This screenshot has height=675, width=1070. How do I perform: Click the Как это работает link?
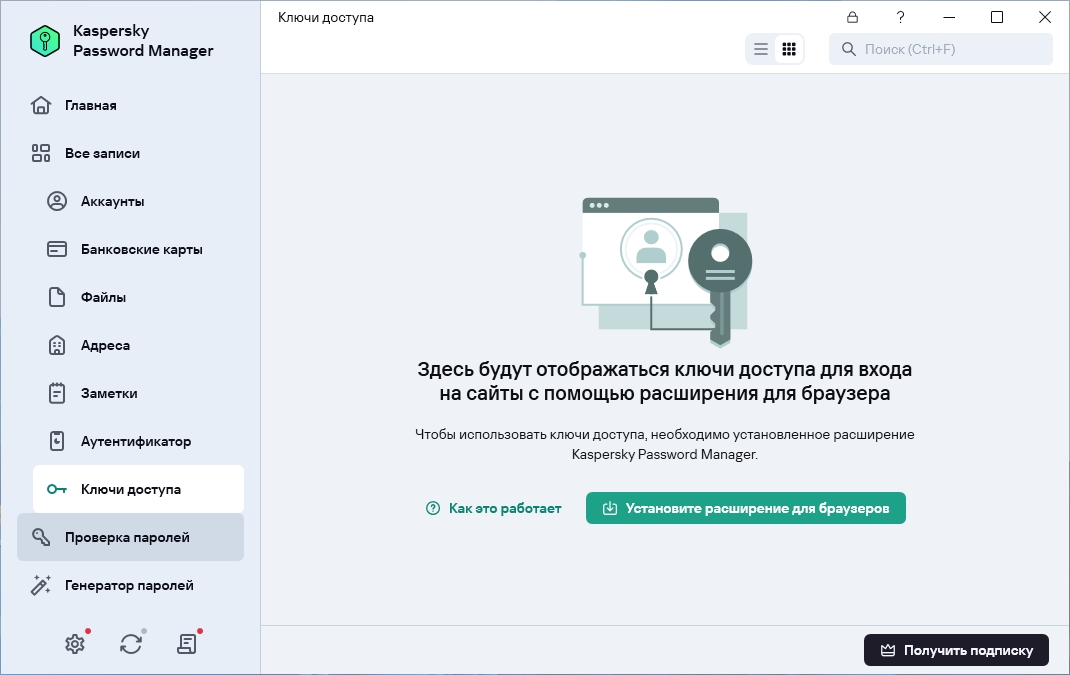(493, 508)
